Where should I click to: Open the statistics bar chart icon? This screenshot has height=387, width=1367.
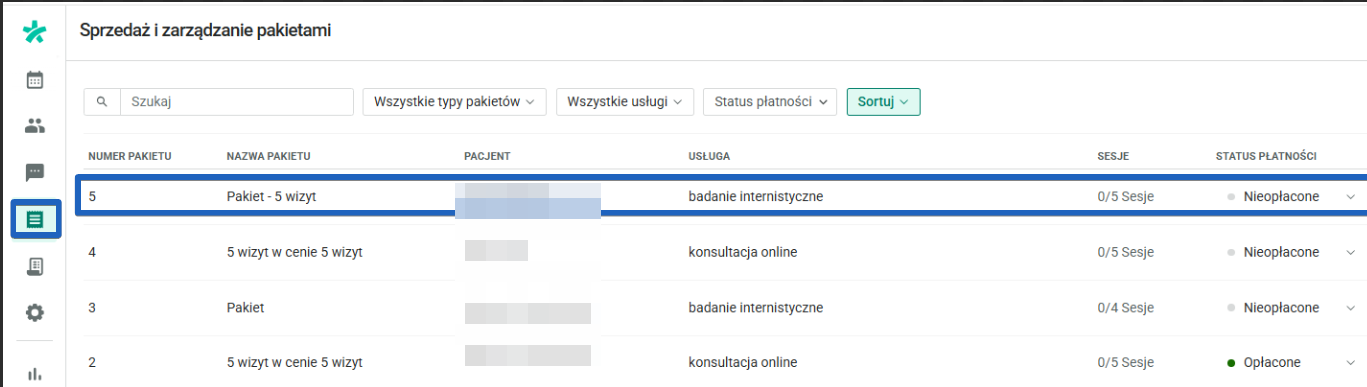coord(35,373)
